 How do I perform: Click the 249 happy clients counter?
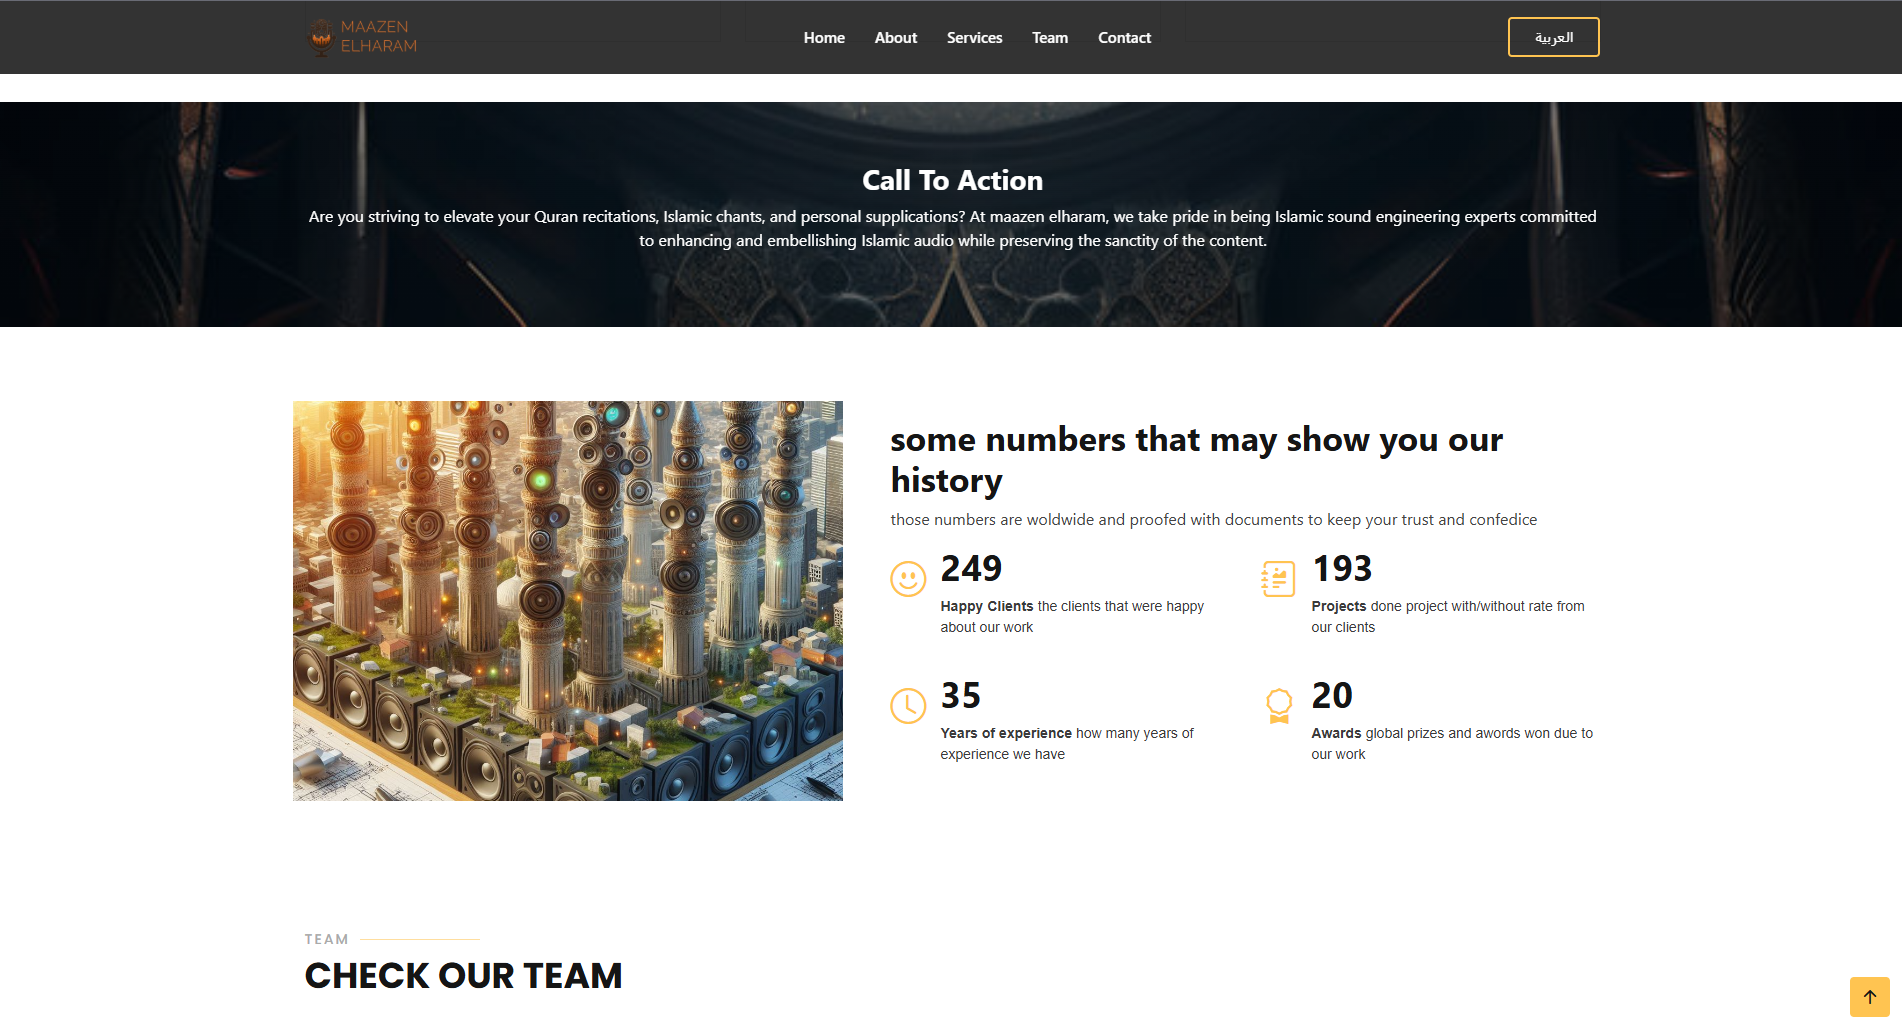click(x=971, y=569)
